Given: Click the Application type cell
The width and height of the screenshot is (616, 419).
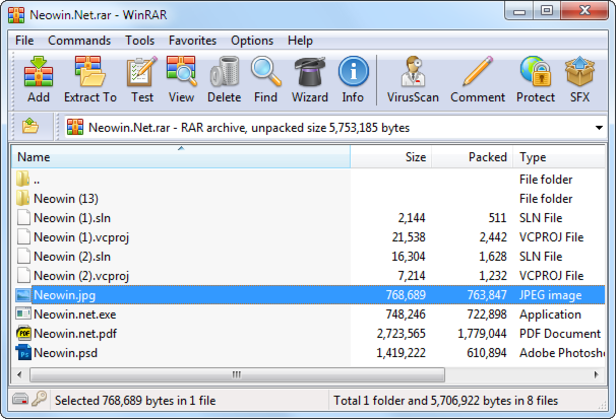Looking at the screenshot, I should 550,314.
